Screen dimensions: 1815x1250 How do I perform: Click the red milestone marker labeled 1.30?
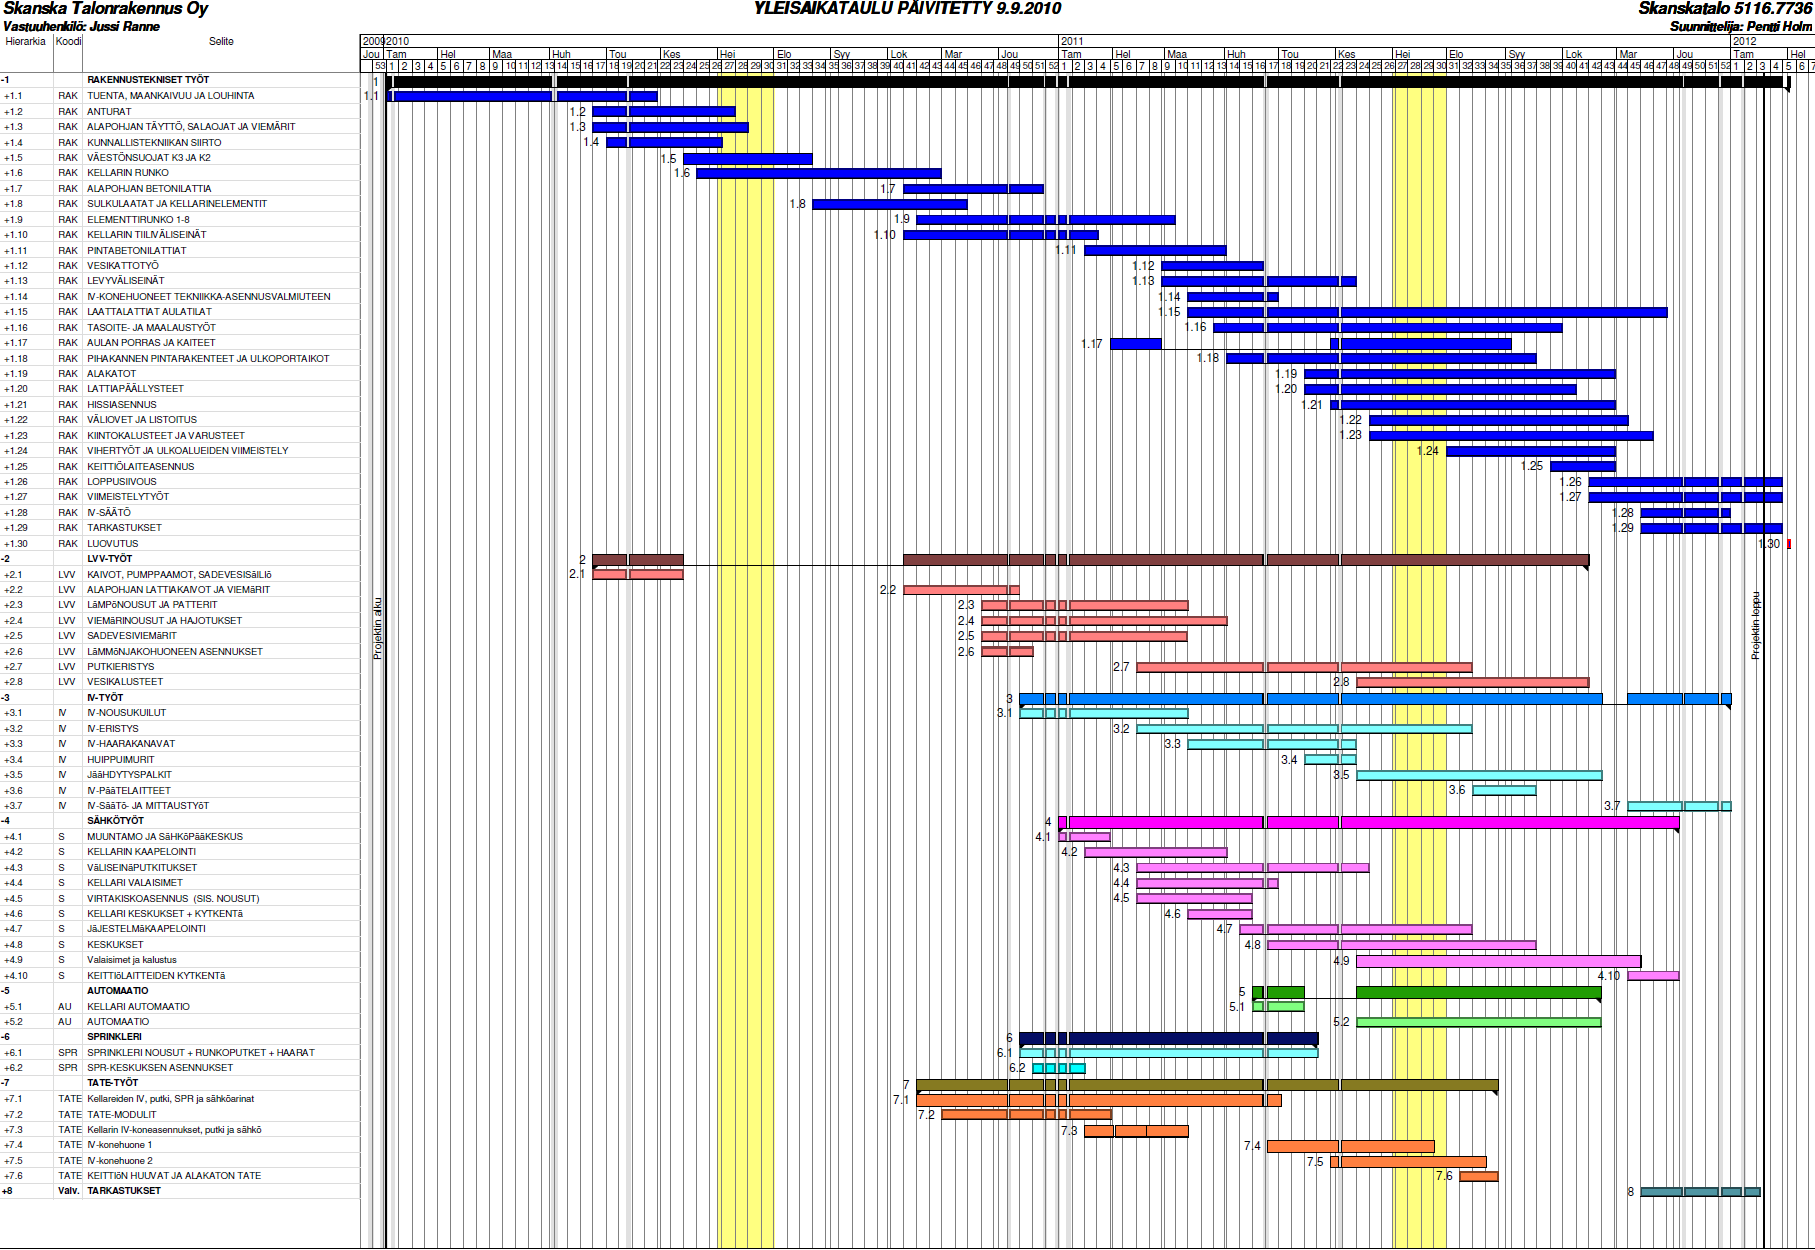(1789, 544)
